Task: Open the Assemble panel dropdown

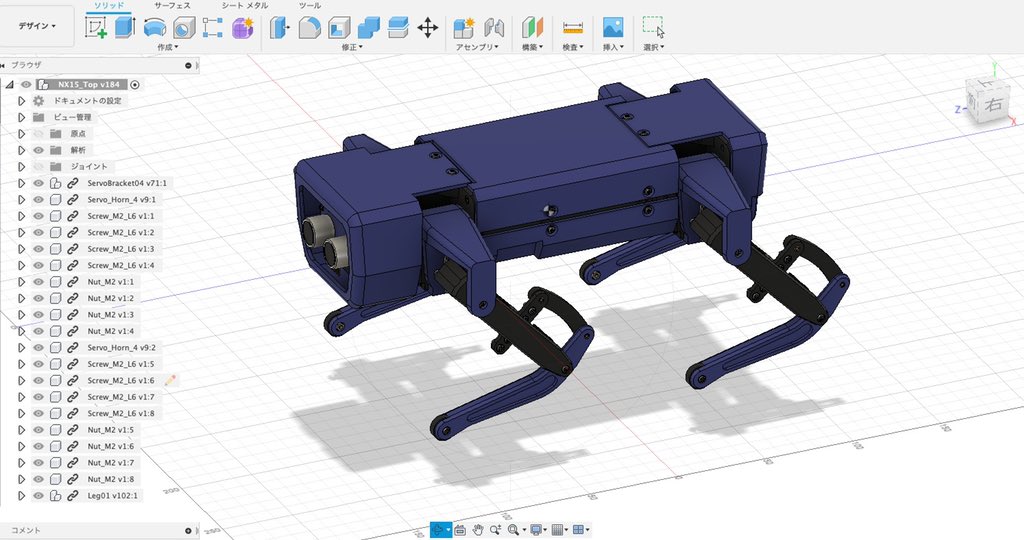Action: pyautogui.click(x=477, y=47)
